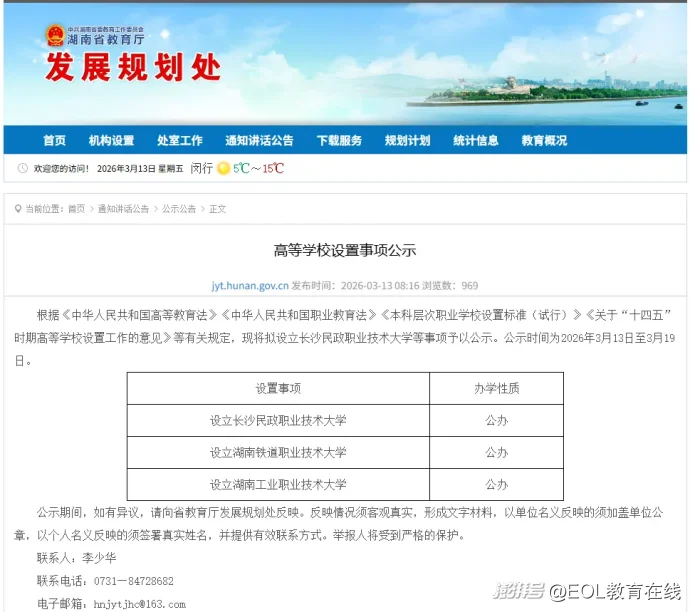Image resolution: width=690 pixels, height=612 pixels.
Task: Click 首页 in the breadcrumb trail
Action: 76,209
